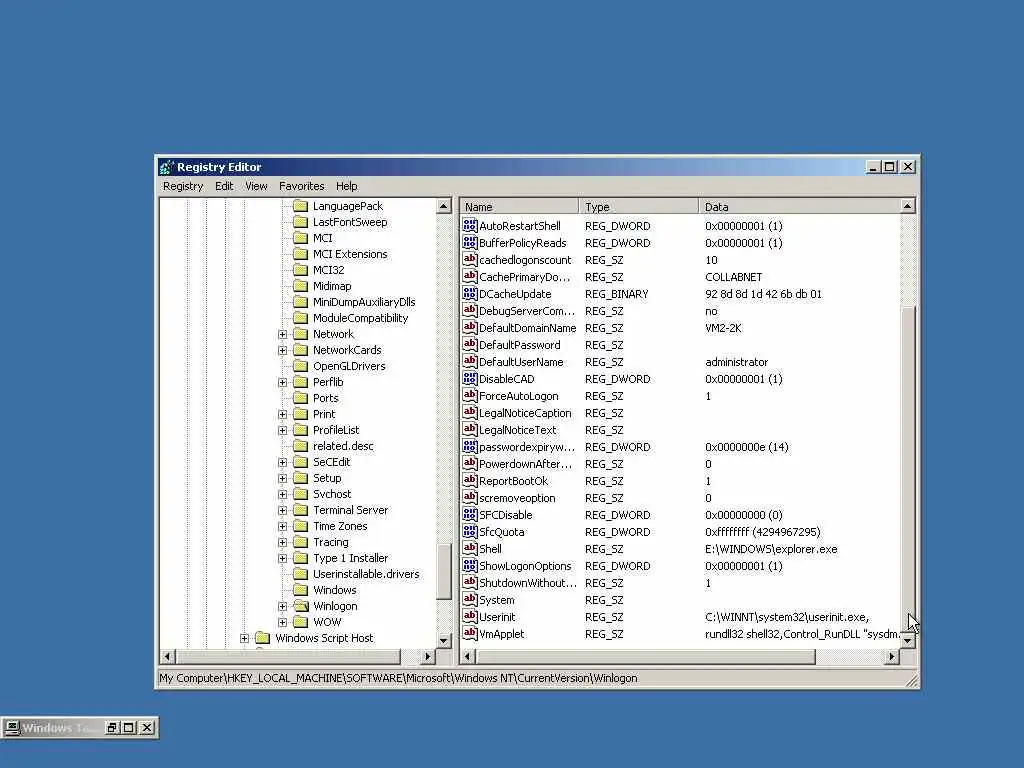This screenshot has width=1024, height=768.
Task: Select the cachedlogonscount string icon
Action: [x=470, y=259]
